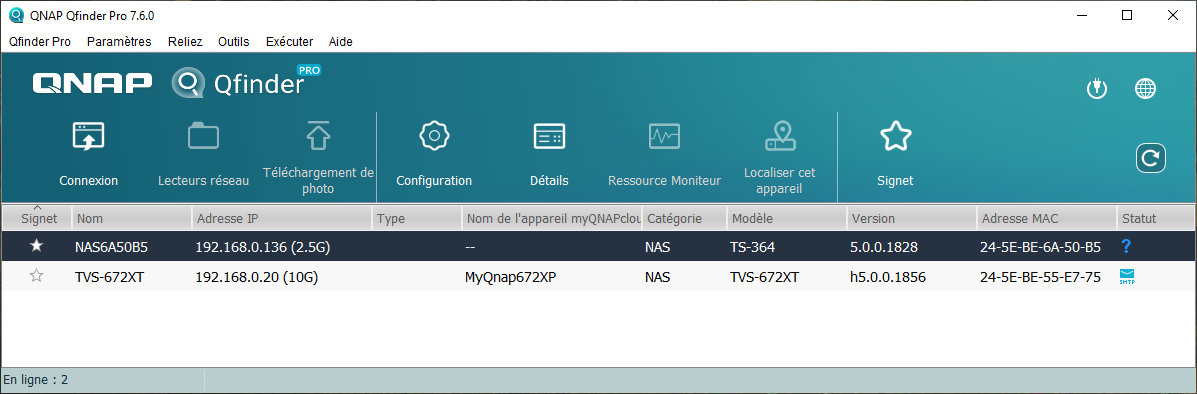Select the TVS-672XT device name cell
This screenshot has height=394, width=1197.
(x=109, y=277)
